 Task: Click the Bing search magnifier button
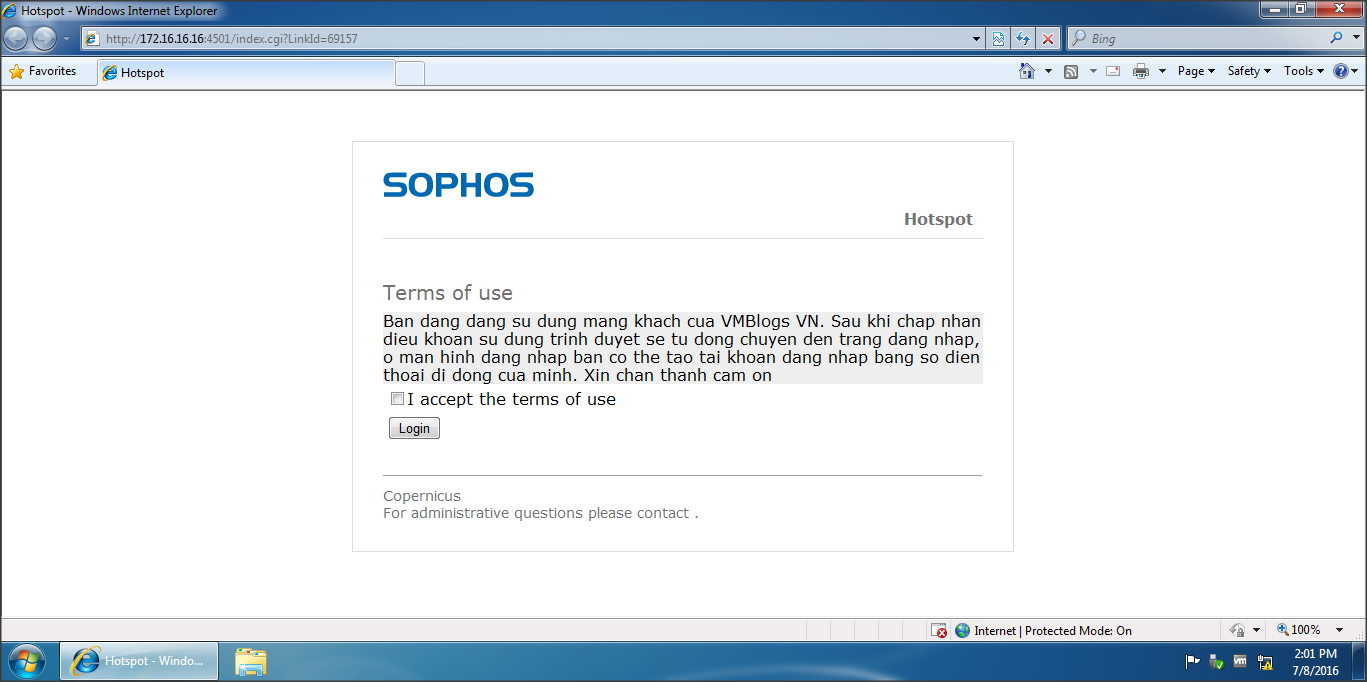click(1336, 39)
